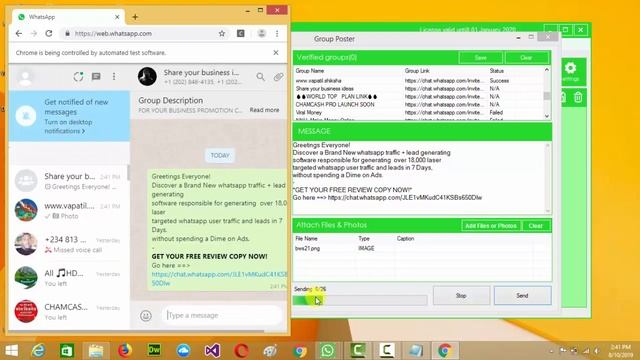Click inside the MESSAGE text box
The height and width of the screenshot is (360, 640).
(x=420, y=178)
